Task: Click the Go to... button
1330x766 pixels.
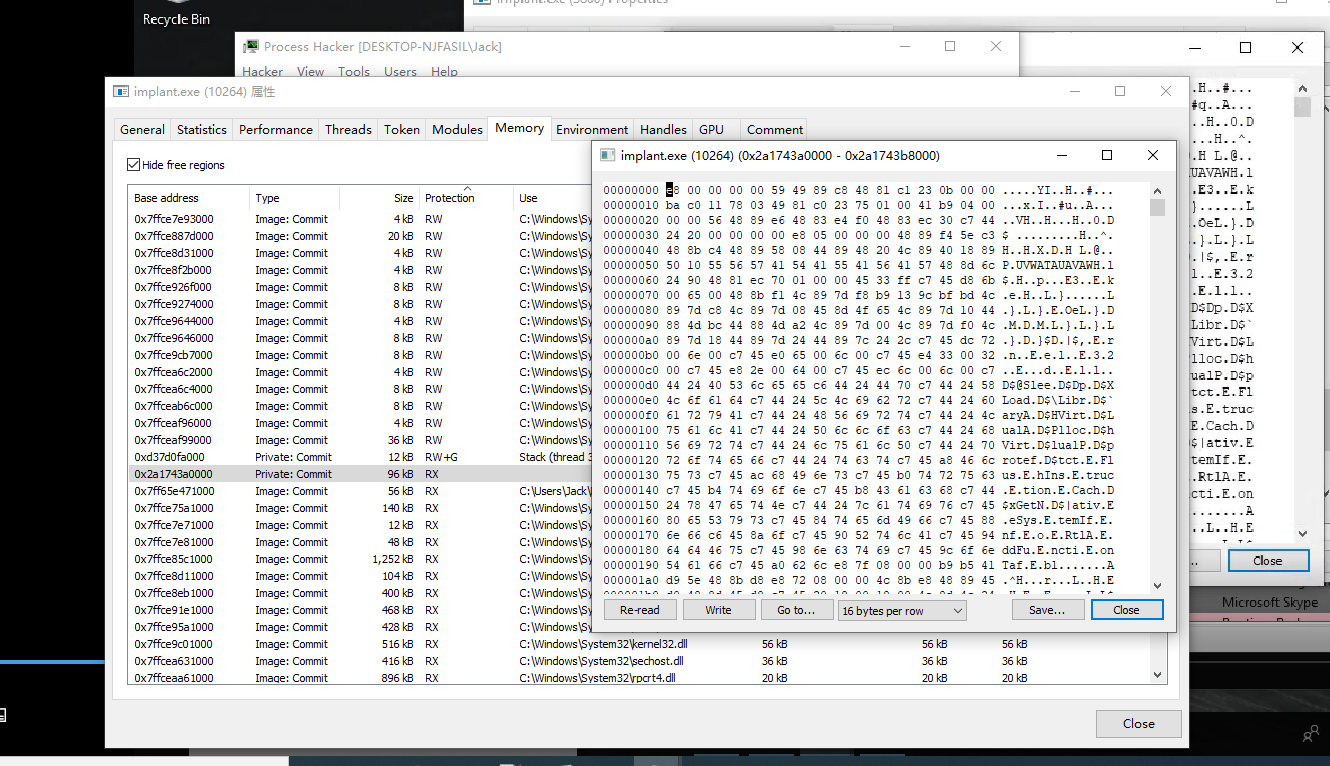Action: pyautogui.click(x=796, y=610)
